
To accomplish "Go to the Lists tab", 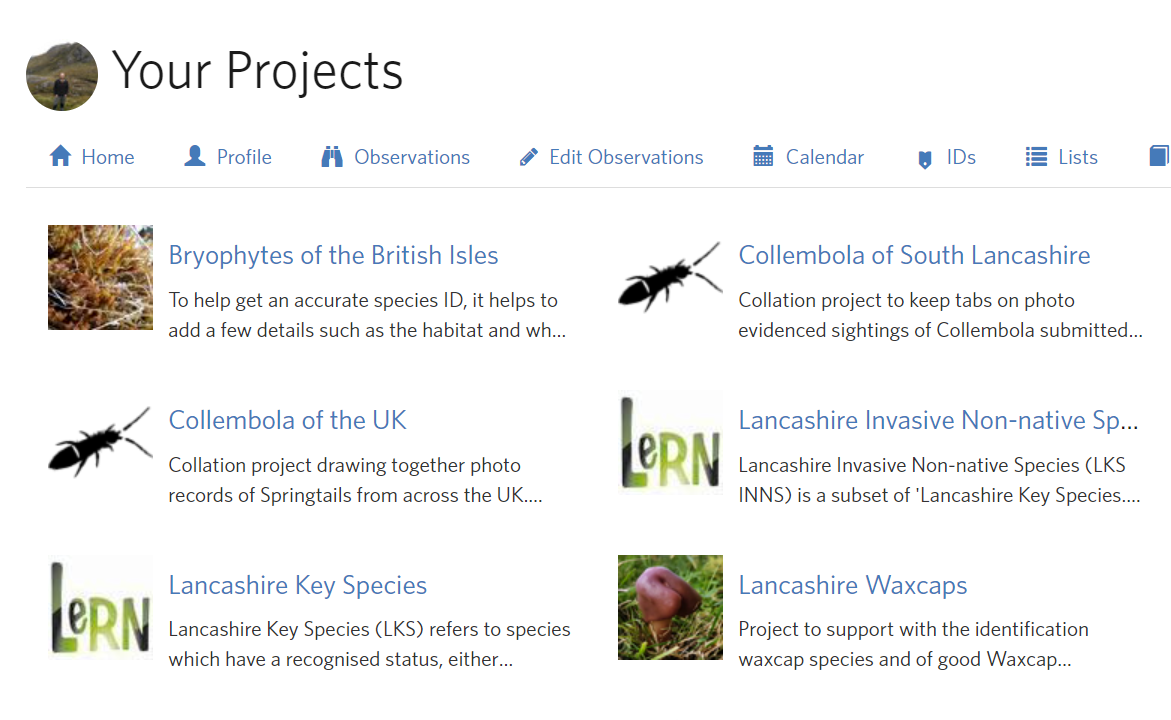I will [x=1077, y=157].
